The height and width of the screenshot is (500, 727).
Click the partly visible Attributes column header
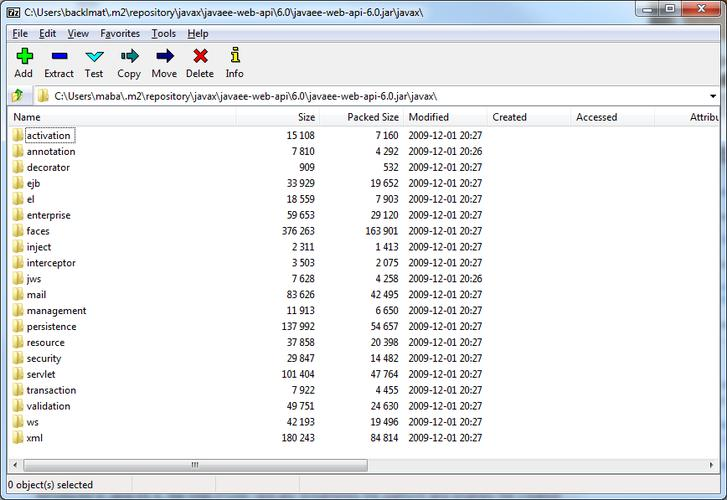tap(687, 117)
